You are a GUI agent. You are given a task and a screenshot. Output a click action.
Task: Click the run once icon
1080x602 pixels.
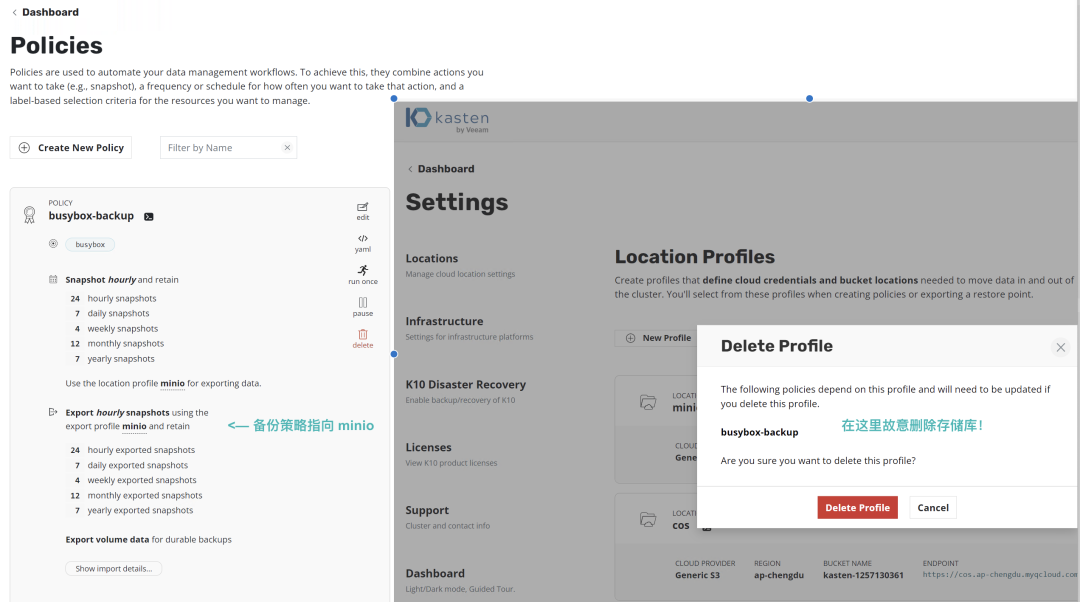[x=362, y=274]
